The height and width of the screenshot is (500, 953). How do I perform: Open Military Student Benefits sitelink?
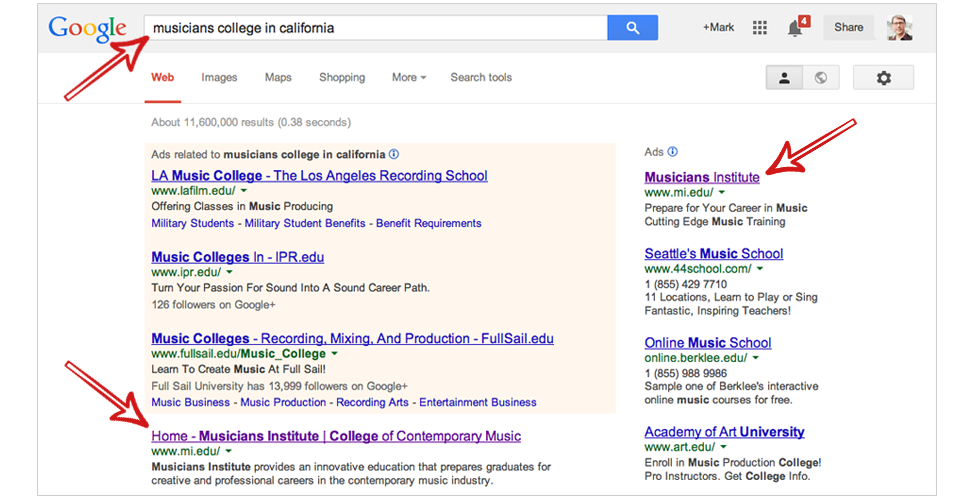pyautogui.click(x=305, y=224)
